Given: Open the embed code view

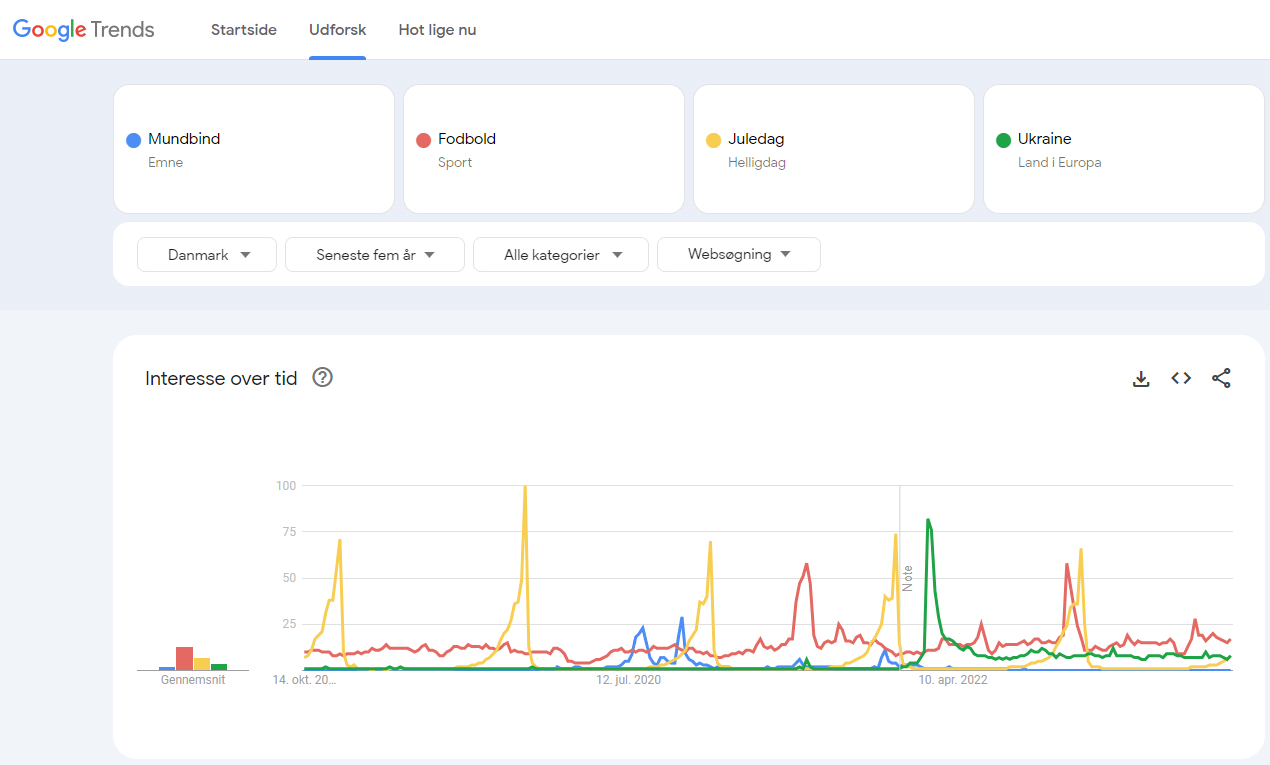Looking at the screenshot, I should tap(1181, 378).
